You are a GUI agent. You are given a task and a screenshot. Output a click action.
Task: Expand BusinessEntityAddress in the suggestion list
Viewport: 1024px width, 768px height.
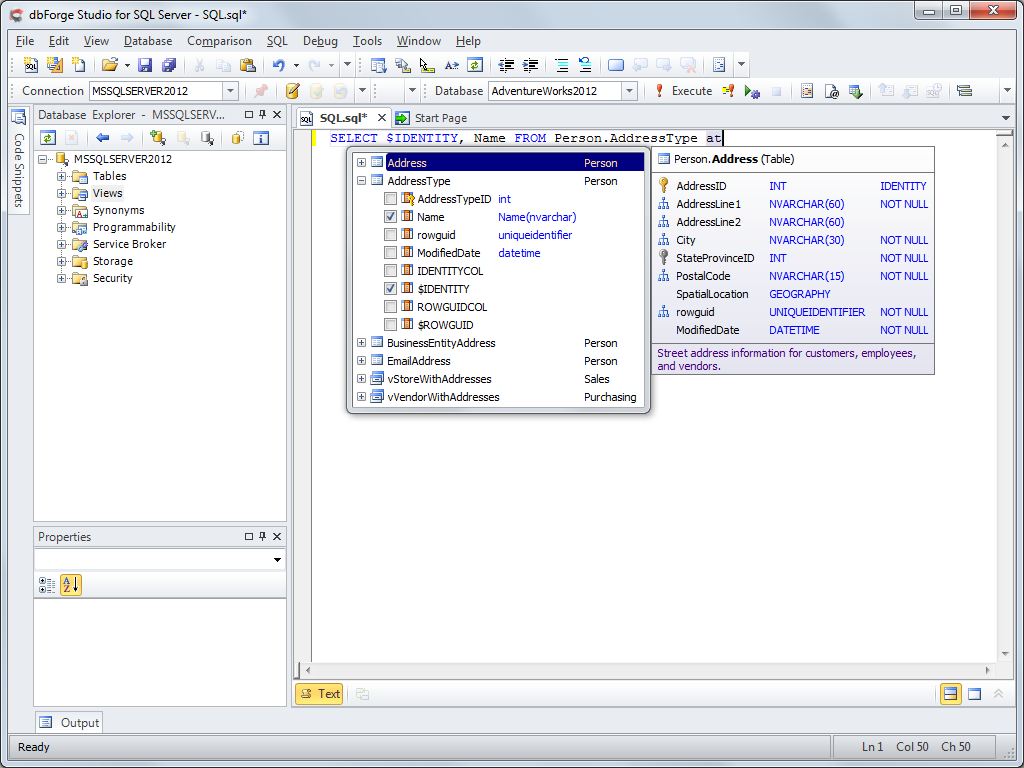(362, 343)
